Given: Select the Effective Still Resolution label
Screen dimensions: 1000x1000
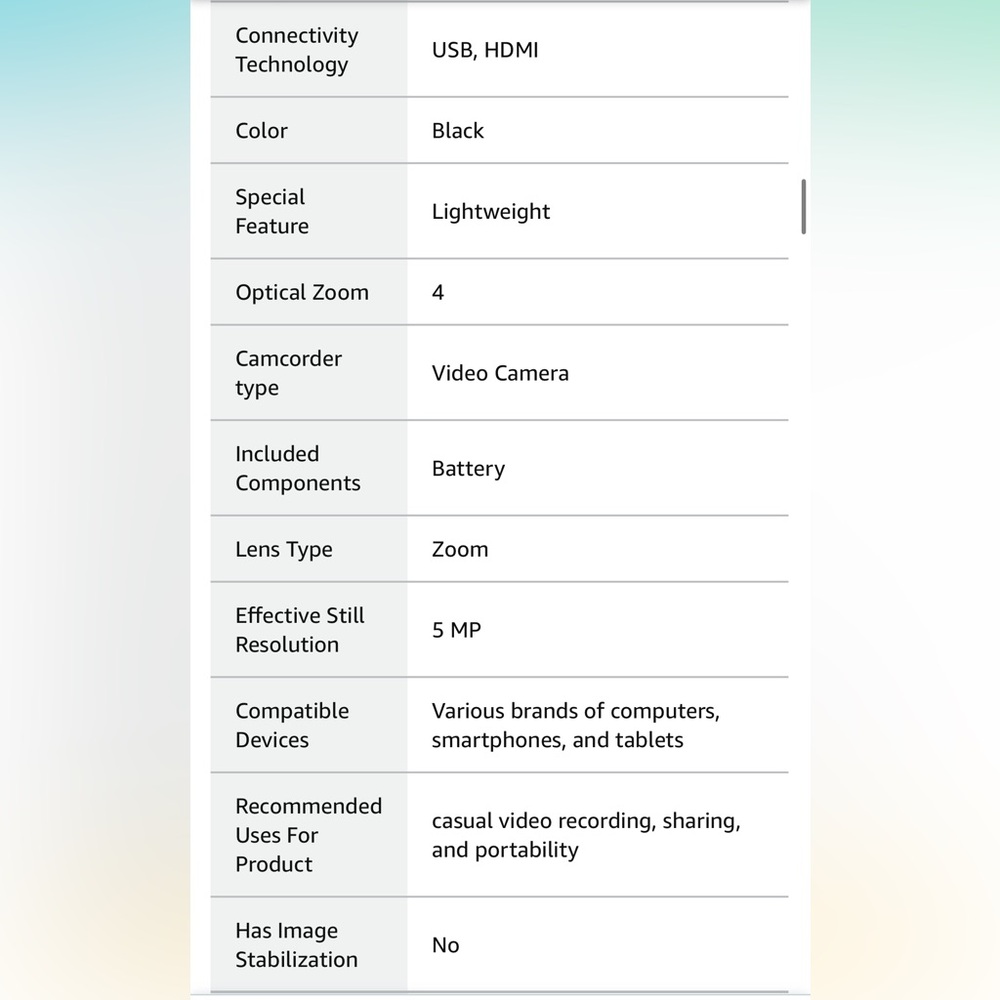Looking at the screenshot, I should point(300,630).
